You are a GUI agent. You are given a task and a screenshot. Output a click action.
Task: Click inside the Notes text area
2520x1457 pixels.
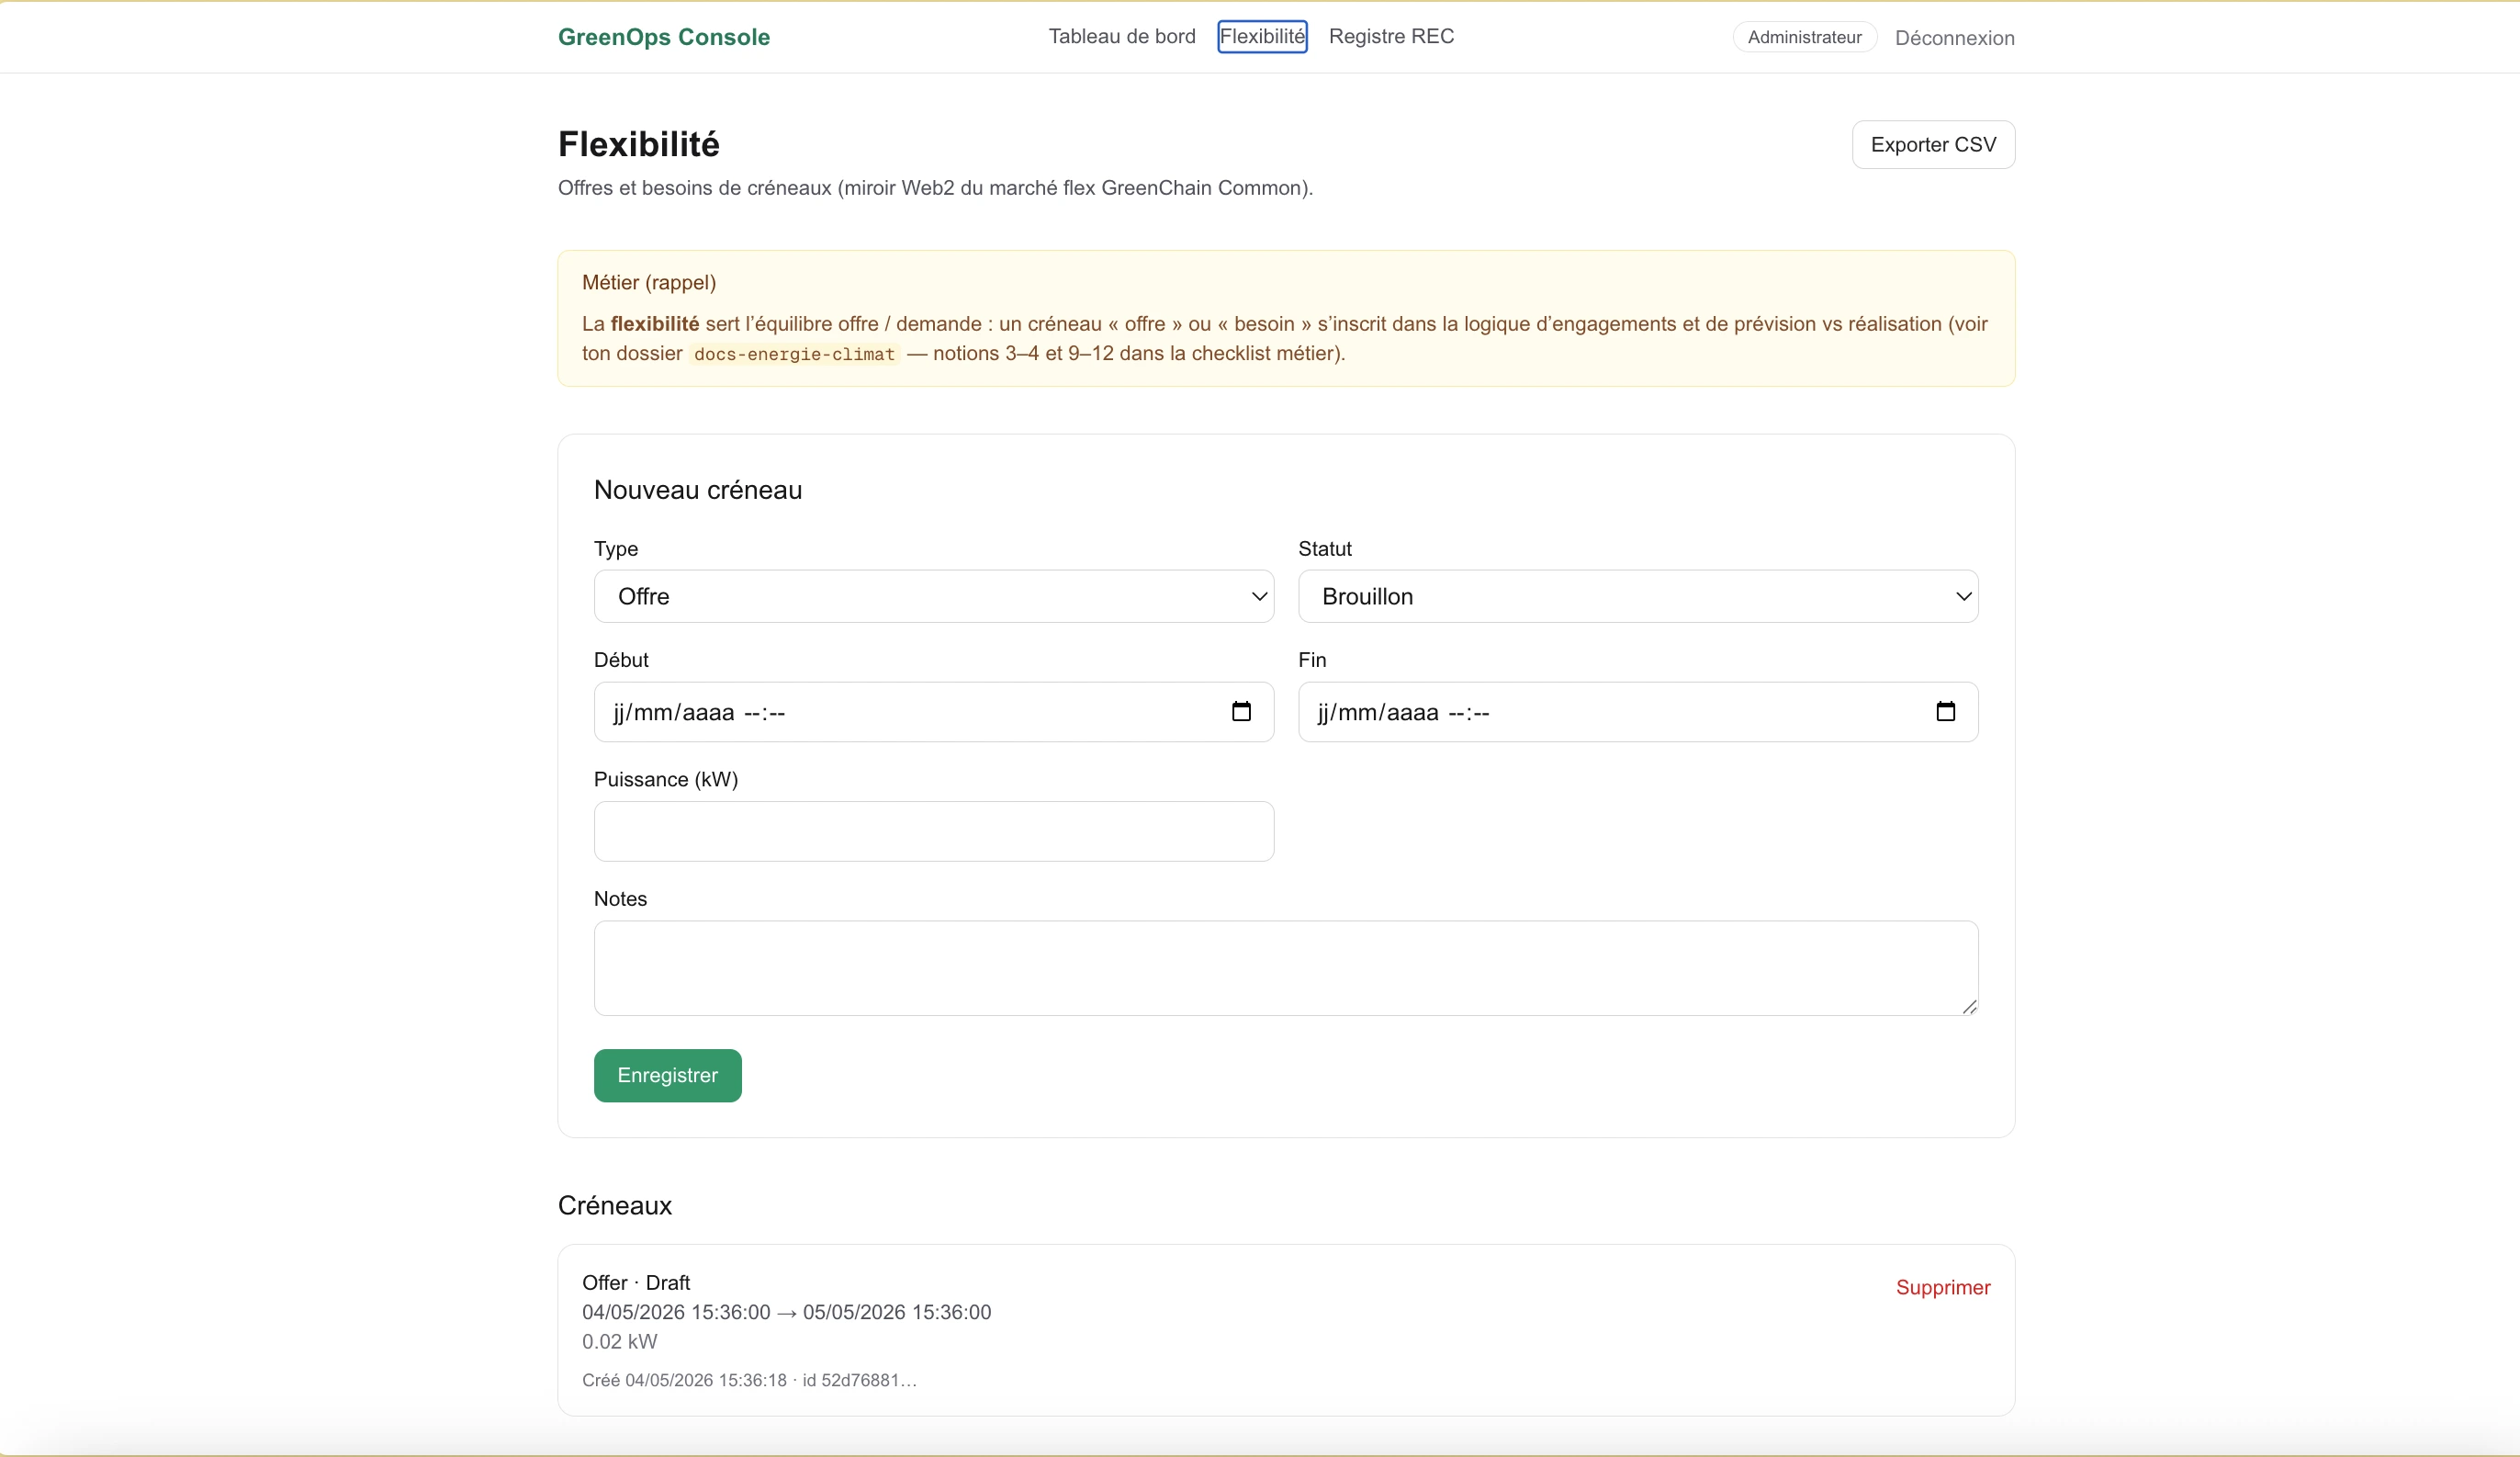1286,968
